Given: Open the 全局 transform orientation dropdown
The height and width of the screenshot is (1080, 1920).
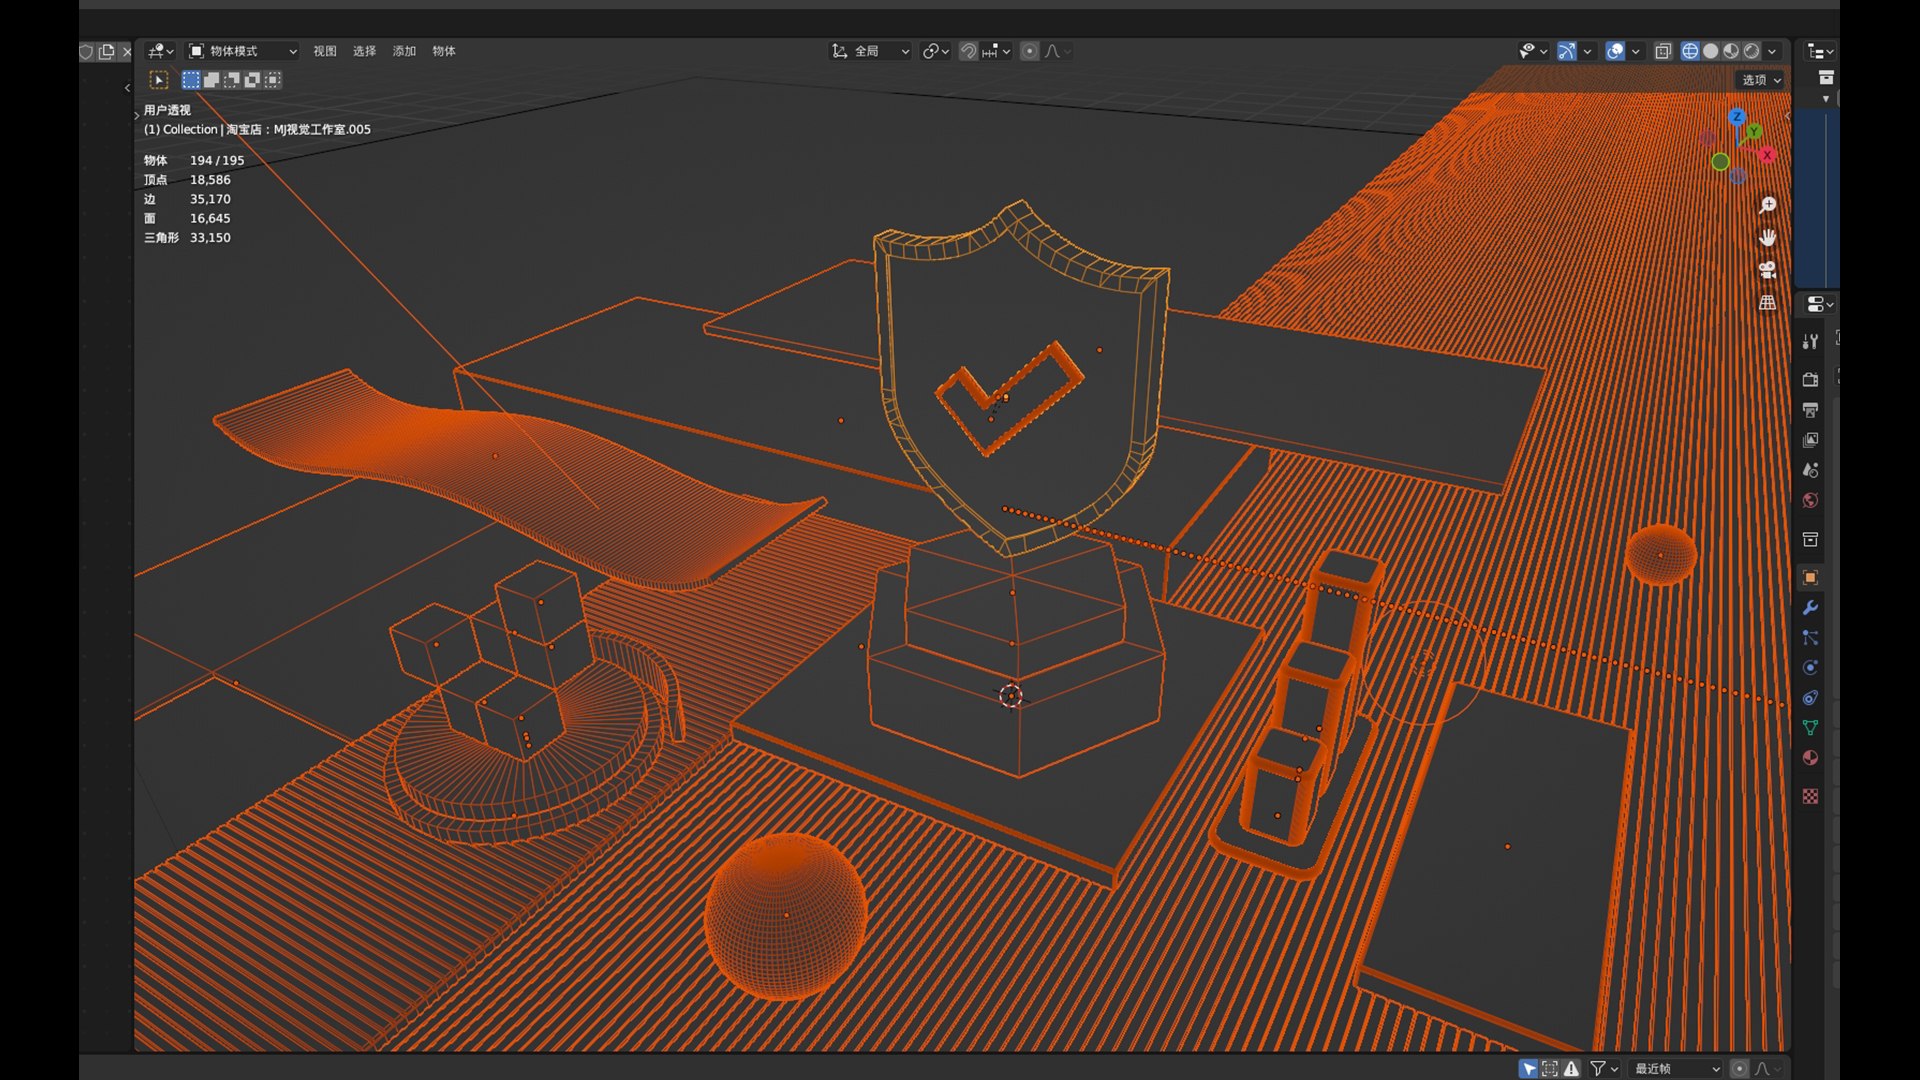Looking at the screenshot, I should click(x=870, y=51).
